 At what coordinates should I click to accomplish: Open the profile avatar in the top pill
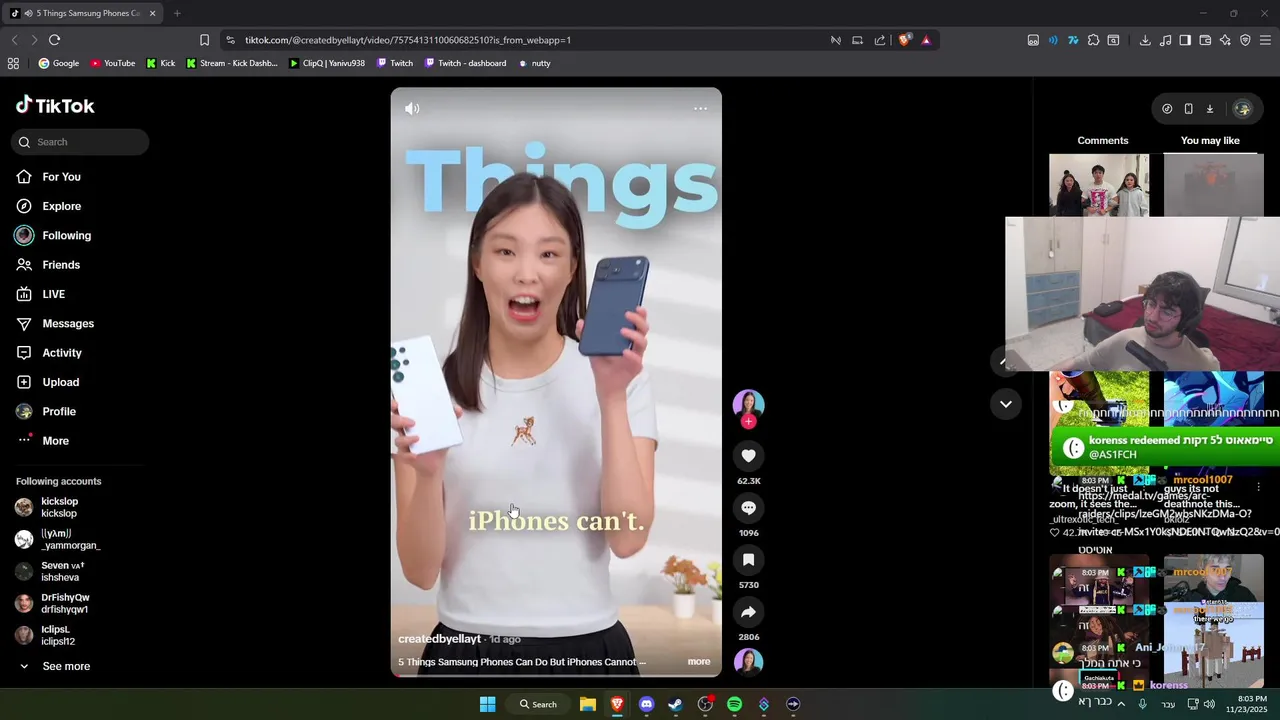coord(1242,109)
